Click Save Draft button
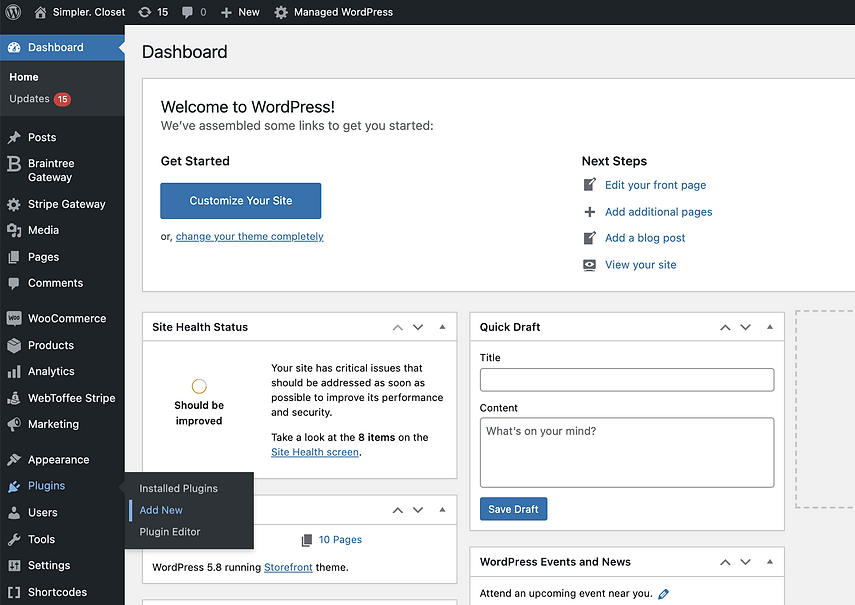This screenshot has height=605, width=855. [513, 509]
